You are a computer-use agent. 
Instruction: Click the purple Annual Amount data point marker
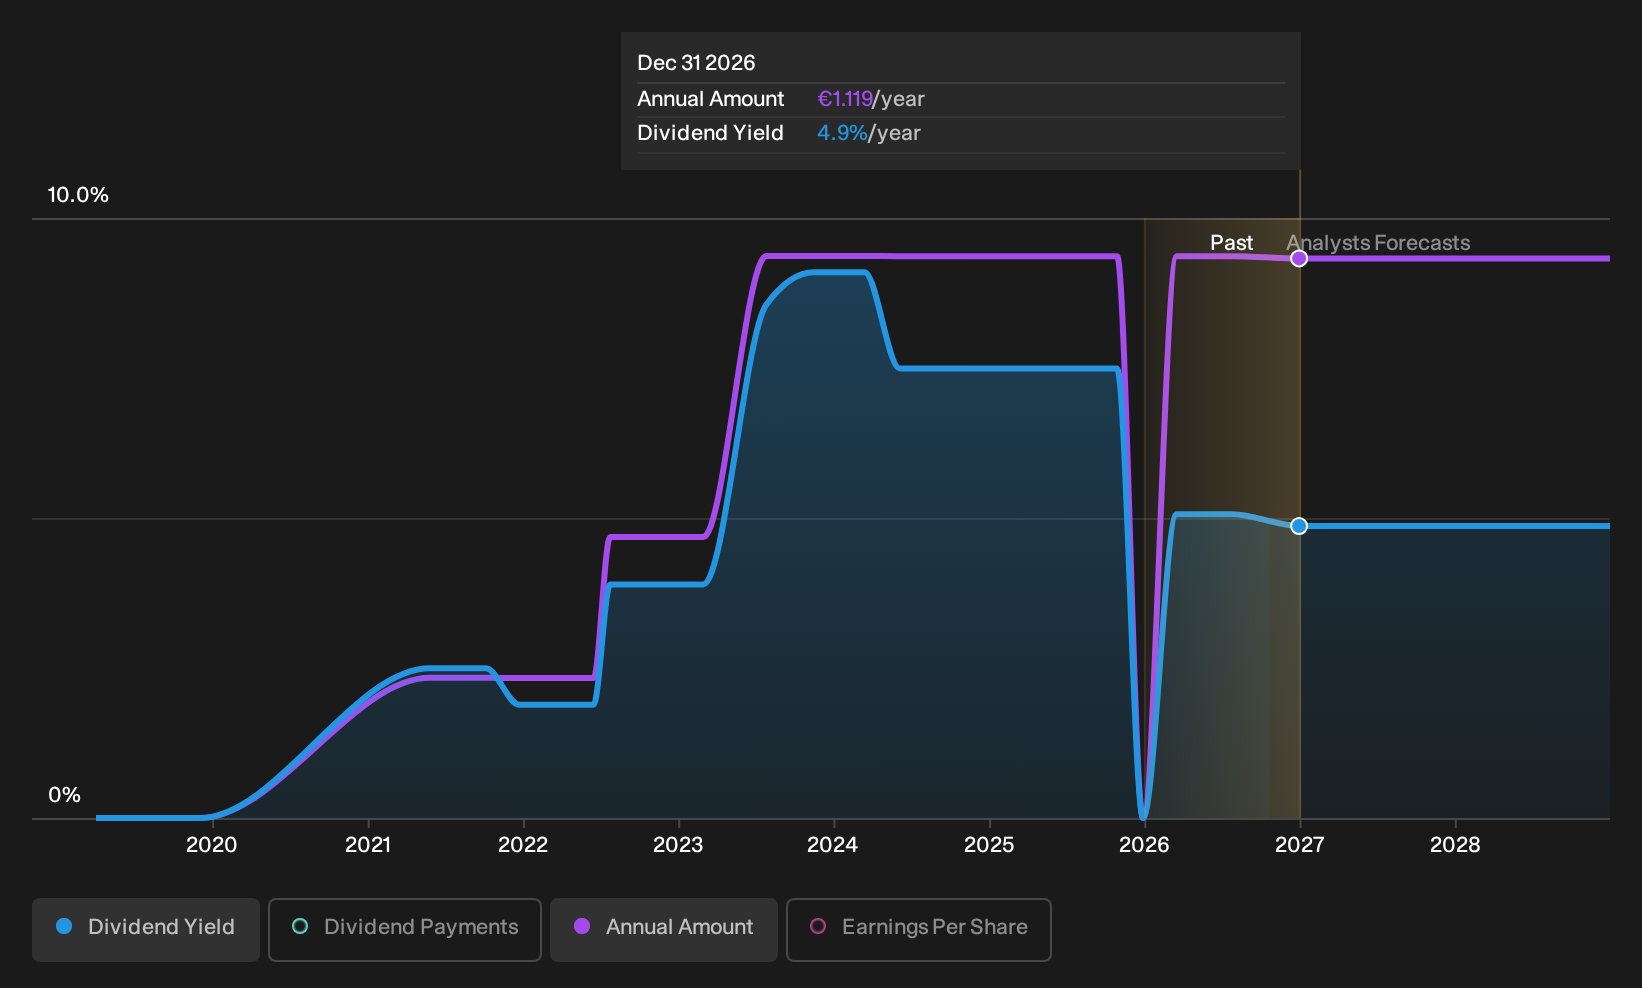1298,259
